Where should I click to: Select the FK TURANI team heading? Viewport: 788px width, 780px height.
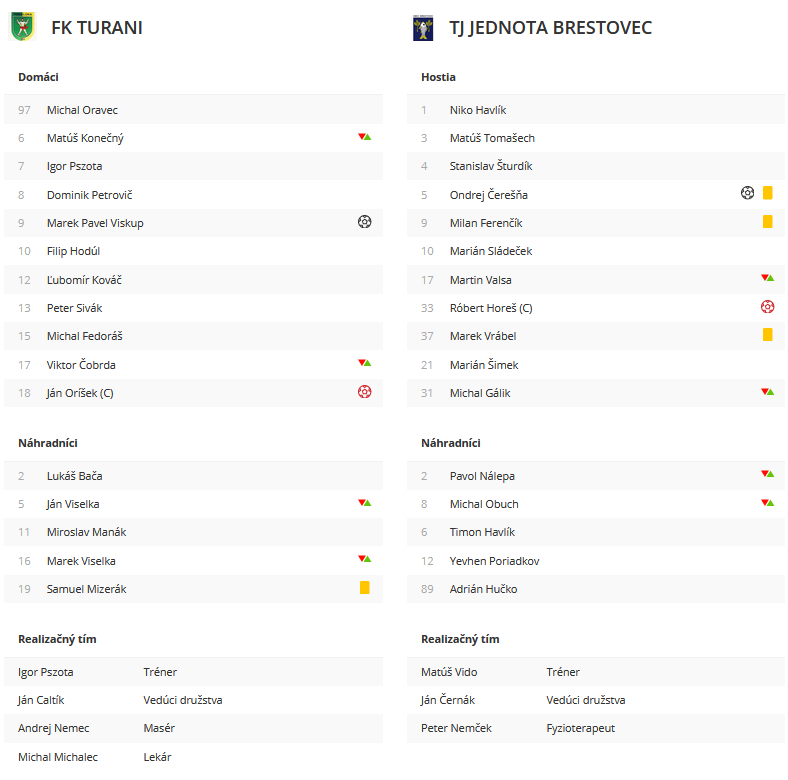tap(97, 28)
